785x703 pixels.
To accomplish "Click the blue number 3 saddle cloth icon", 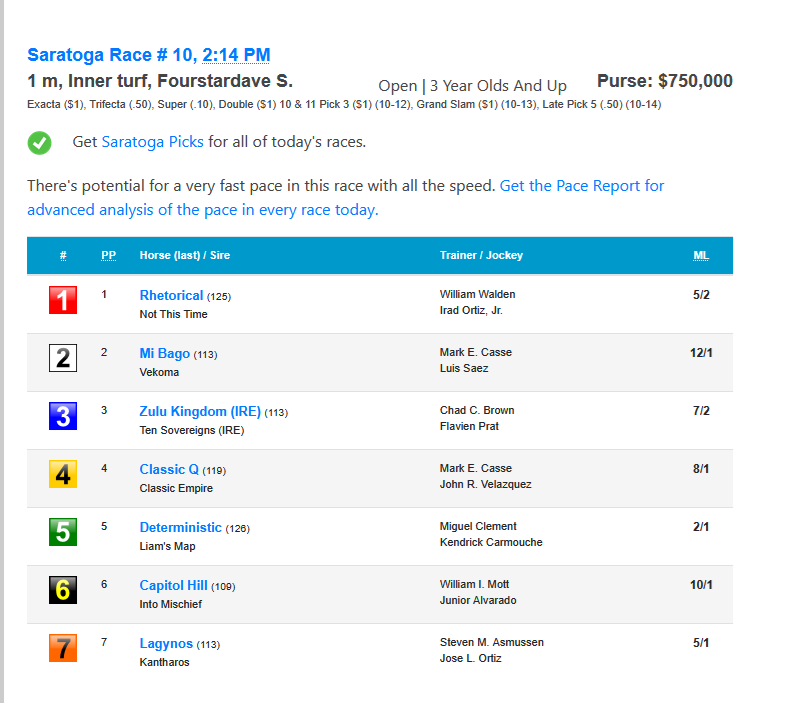I will [x=63, y=416].
